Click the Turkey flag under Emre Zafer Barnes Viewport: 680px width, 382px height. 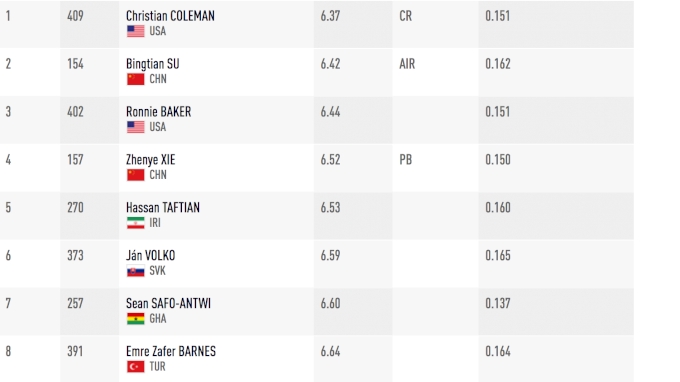[135, 367]
